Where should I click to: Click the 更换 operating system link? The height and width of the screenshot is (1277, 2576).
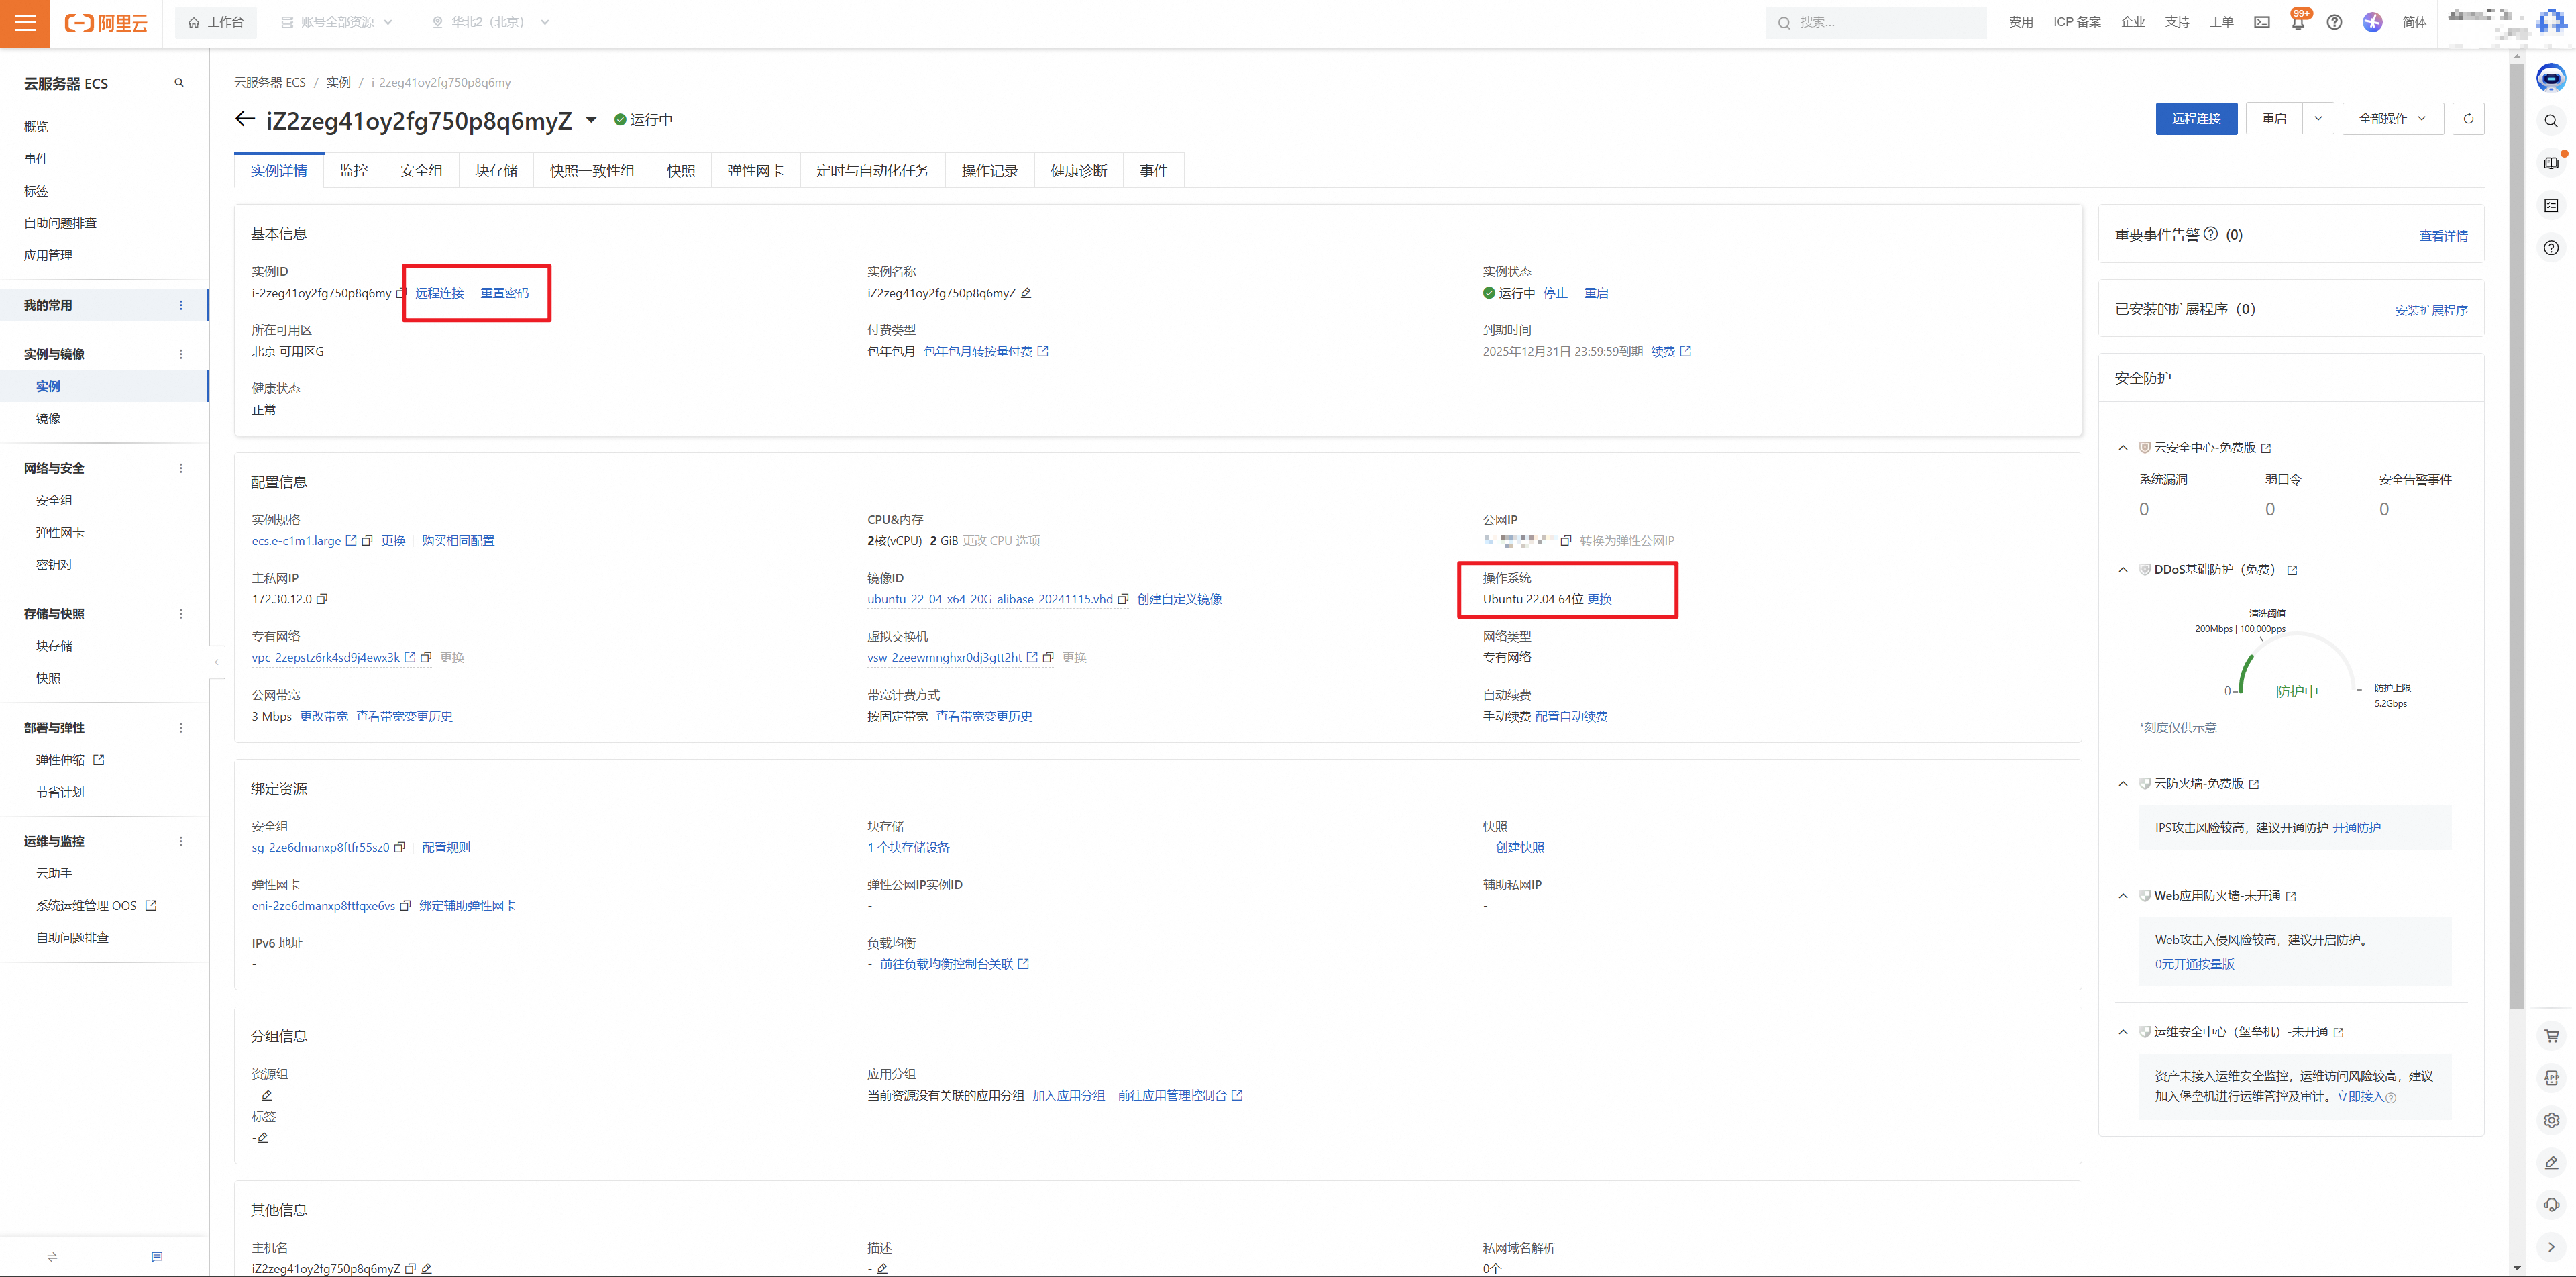click(1599, 599)
